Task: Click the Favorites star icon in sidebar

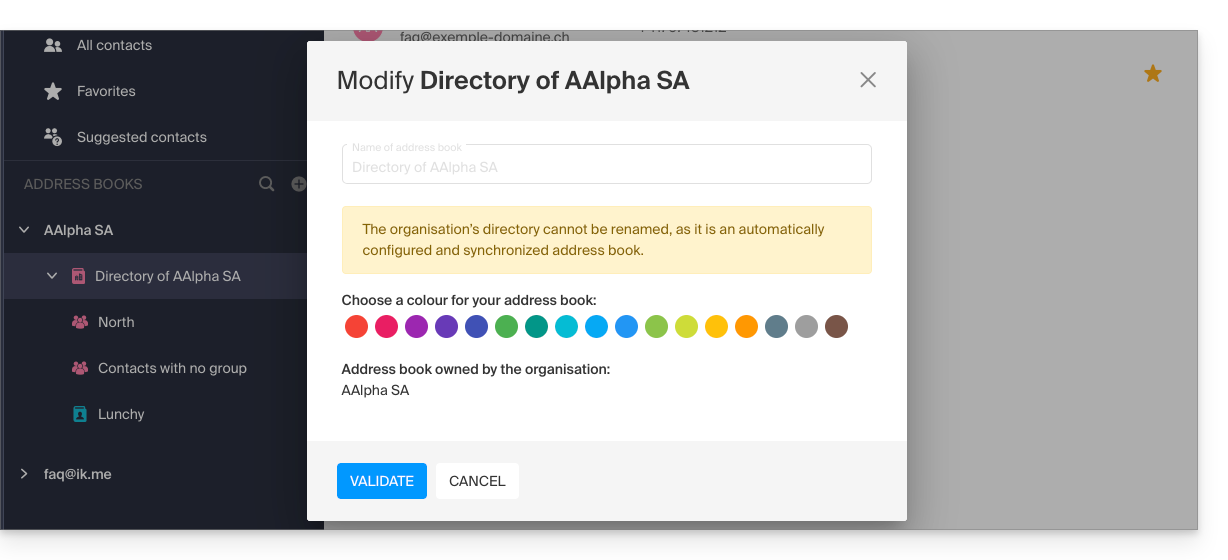Action: [53, 91]
